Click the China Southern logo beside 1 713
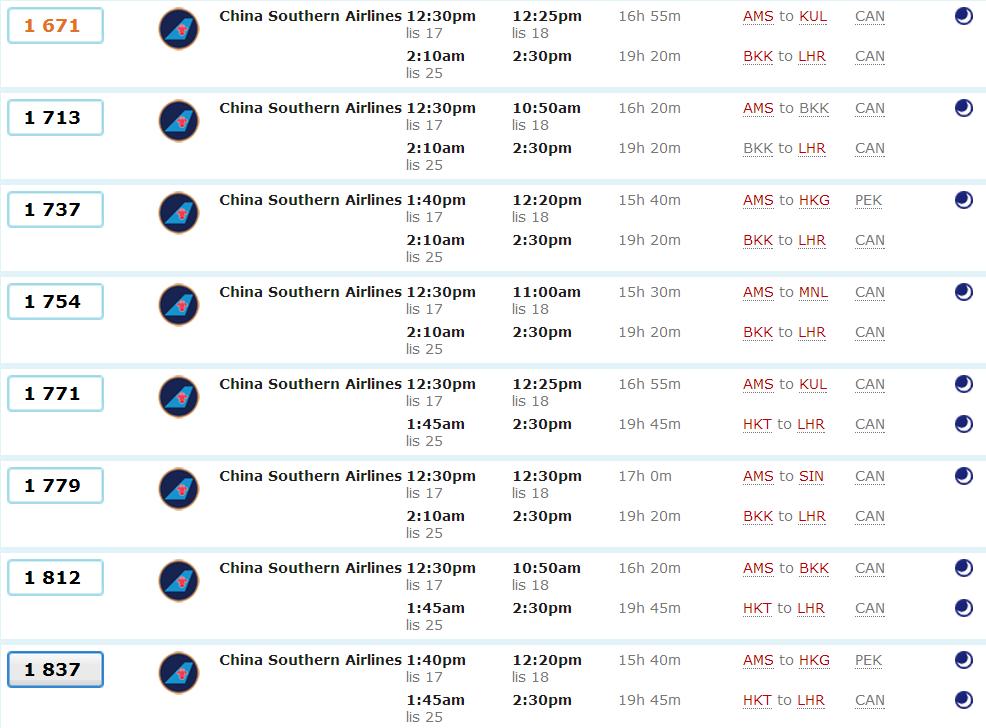986x728 pixels. pos(179,121)
